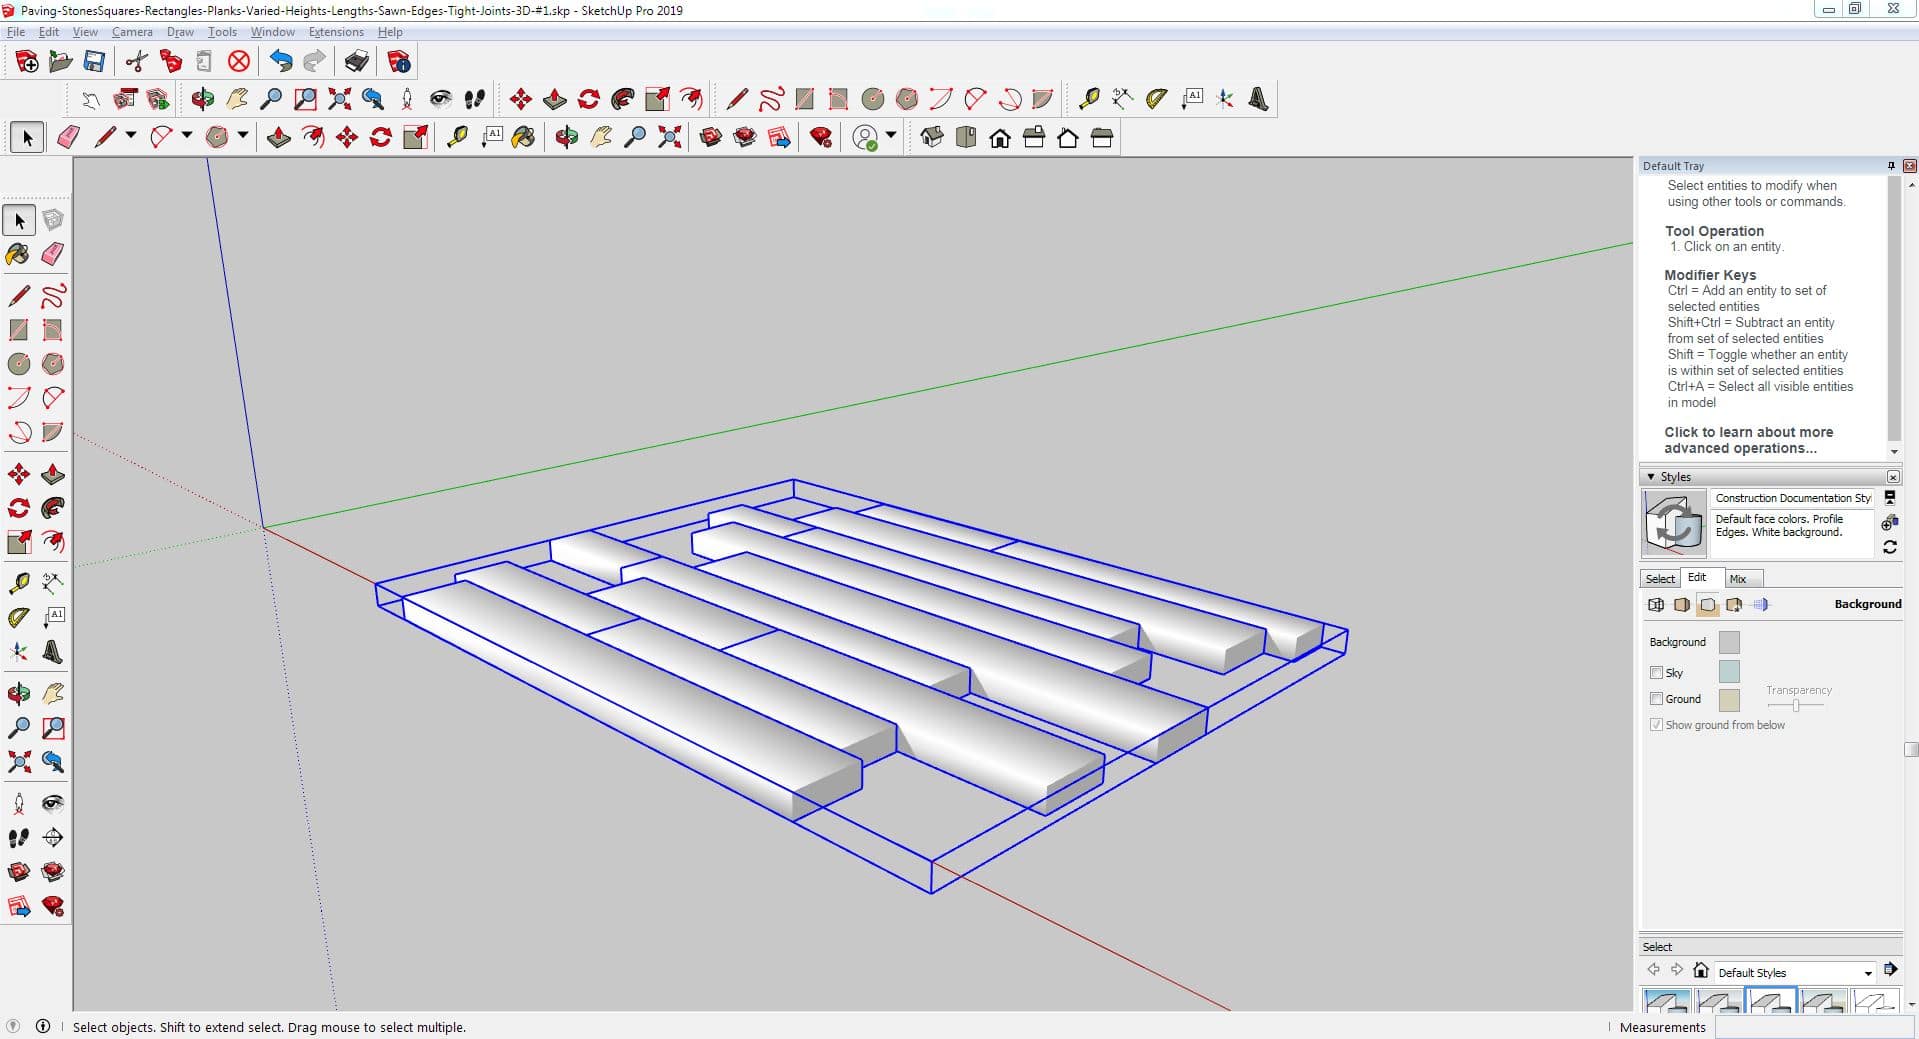Open the Extensions menu
The image size is (1919, 1039).
336,32
